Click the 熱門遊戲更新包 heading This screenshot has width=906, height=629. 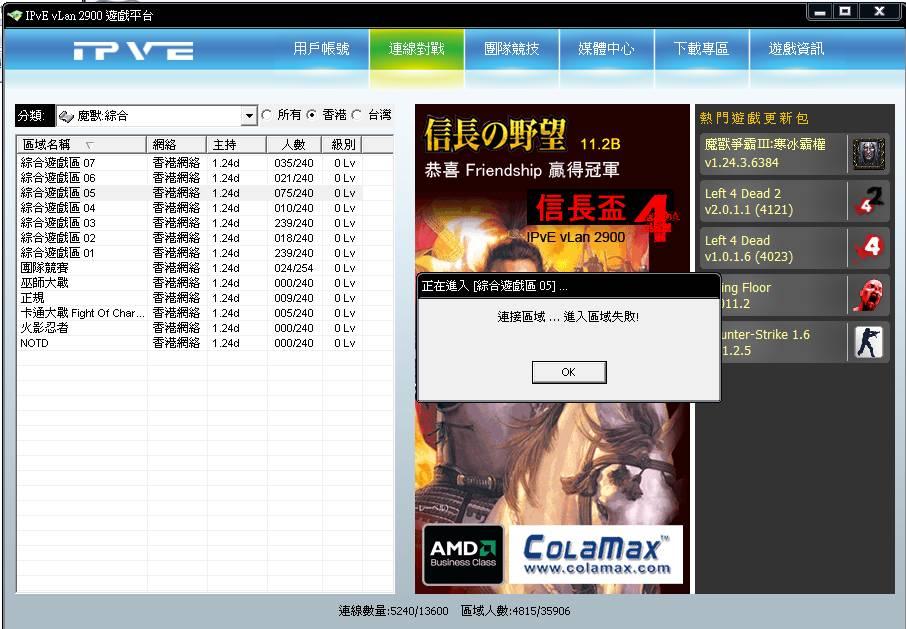point(754,118)
